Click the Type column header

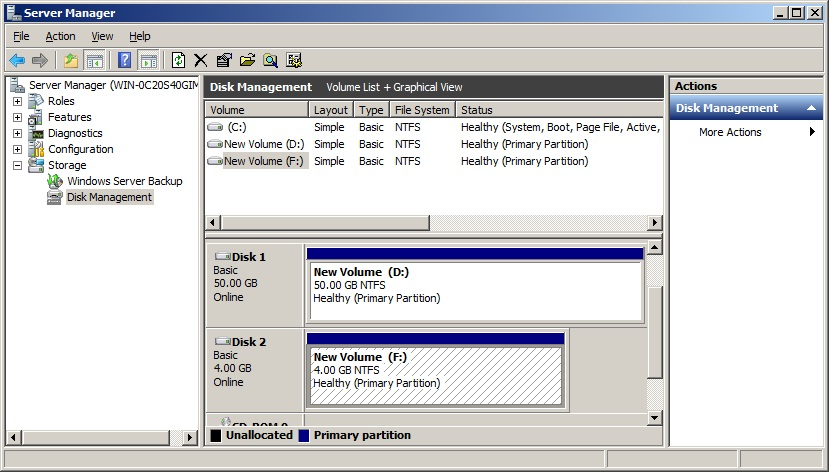coord(372,110)
